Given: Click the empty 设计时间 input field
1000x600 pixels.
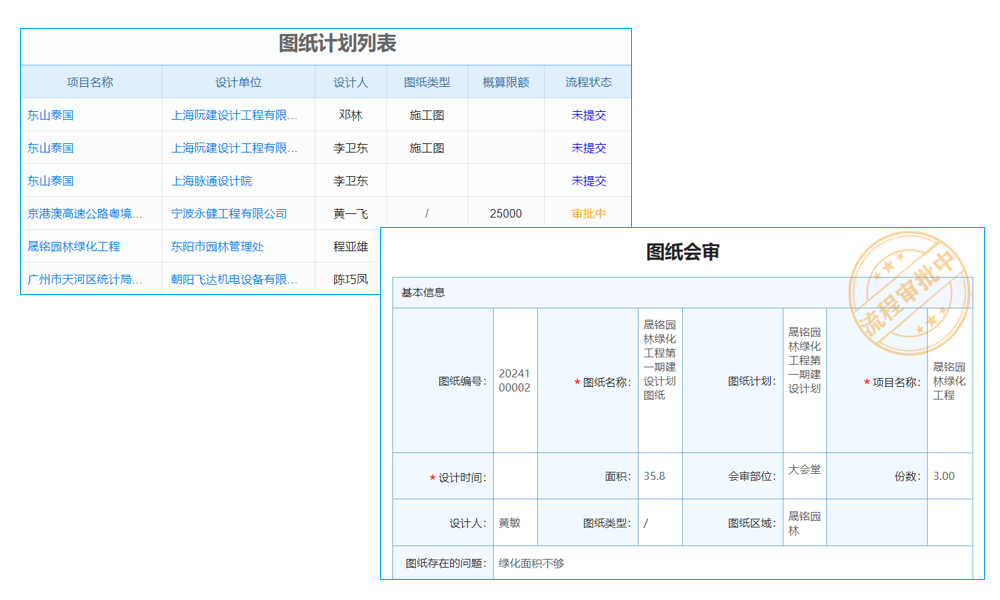Looking at the screenshot, I should click(517, 476).
